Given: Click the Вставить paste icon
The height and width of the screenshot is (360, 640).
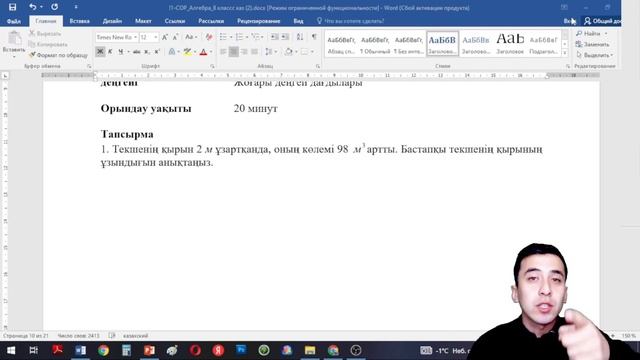Looking at the screenshot, I should [14, 39].
